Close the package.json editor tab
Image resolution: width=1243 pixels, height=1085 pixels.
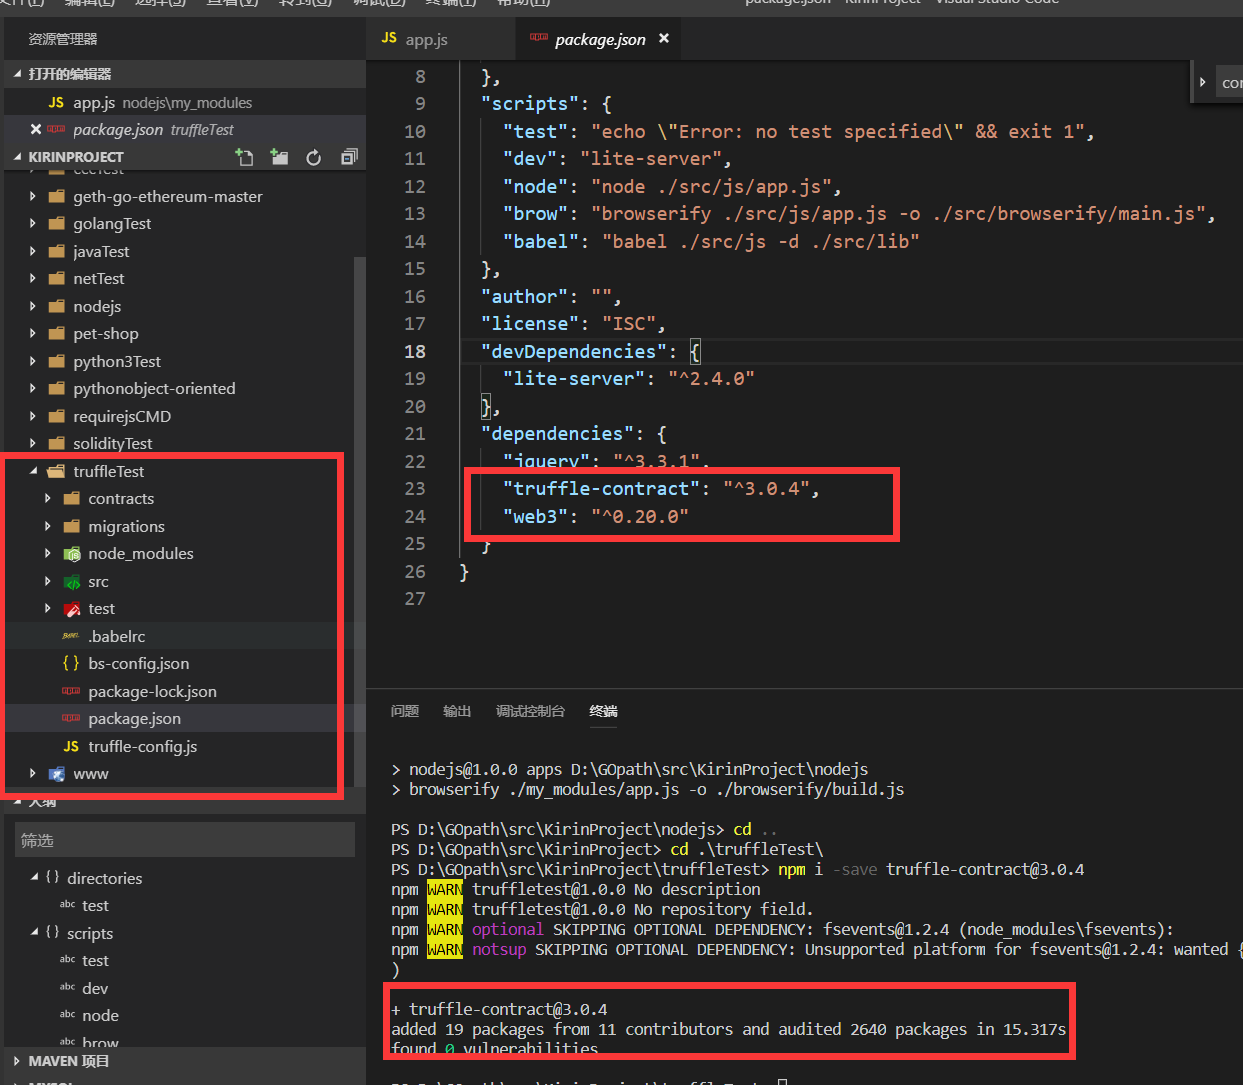pos(664,38)
